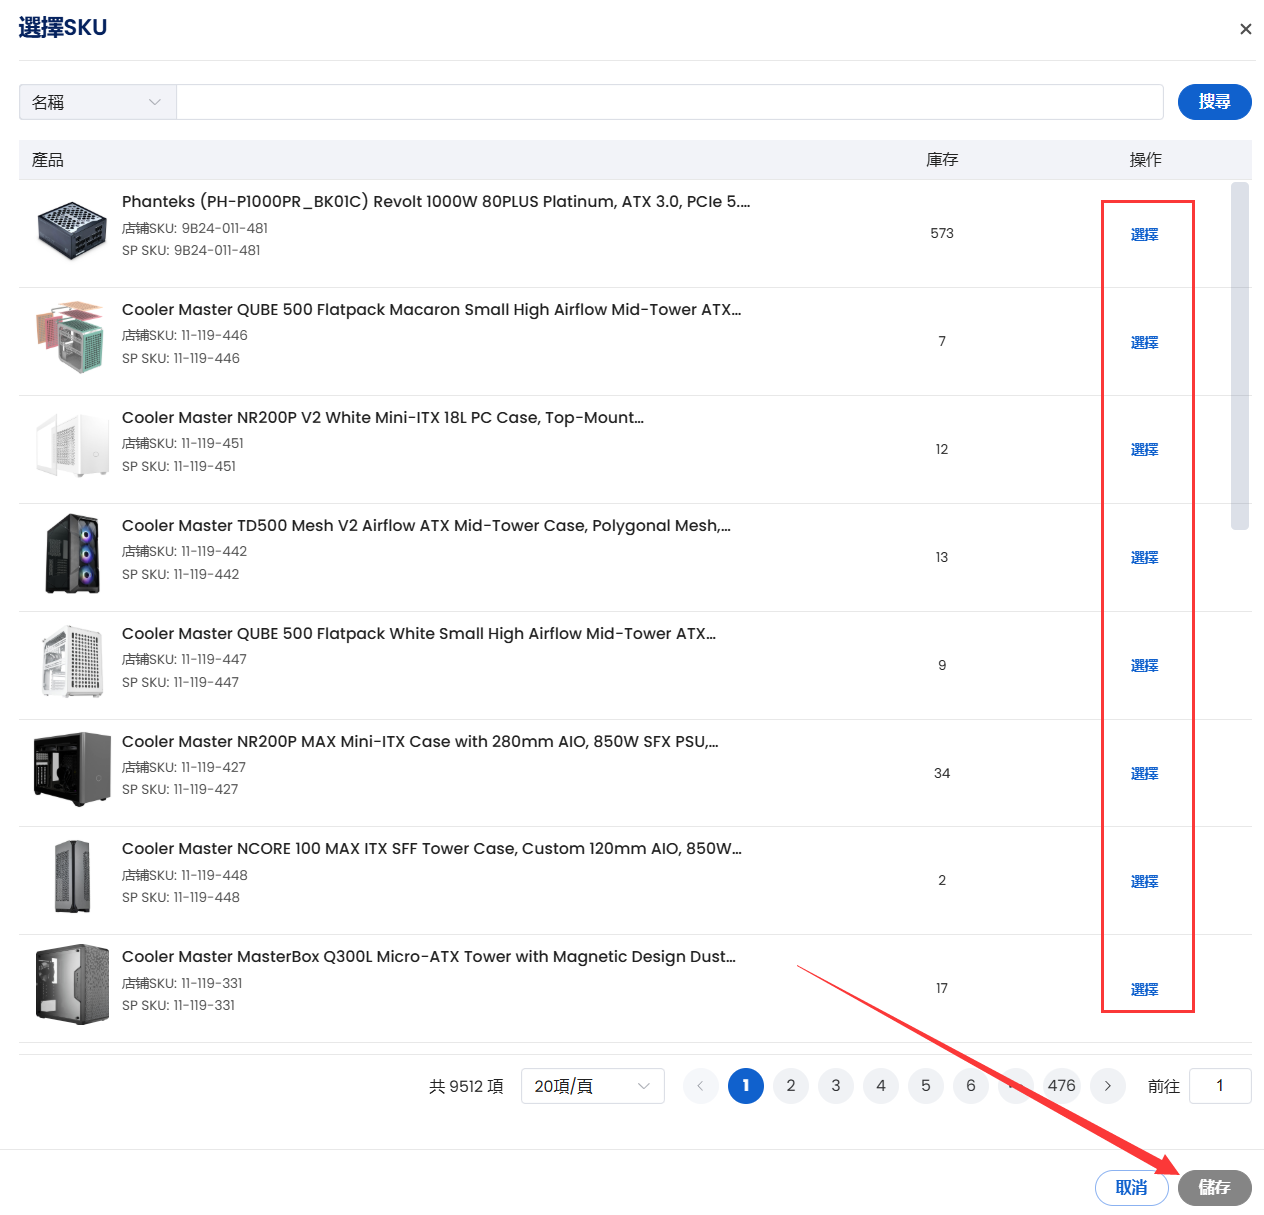Click 選擇 for the NCORE 100 MAX case
1264x1215 pixels.
click(1145, 881)
